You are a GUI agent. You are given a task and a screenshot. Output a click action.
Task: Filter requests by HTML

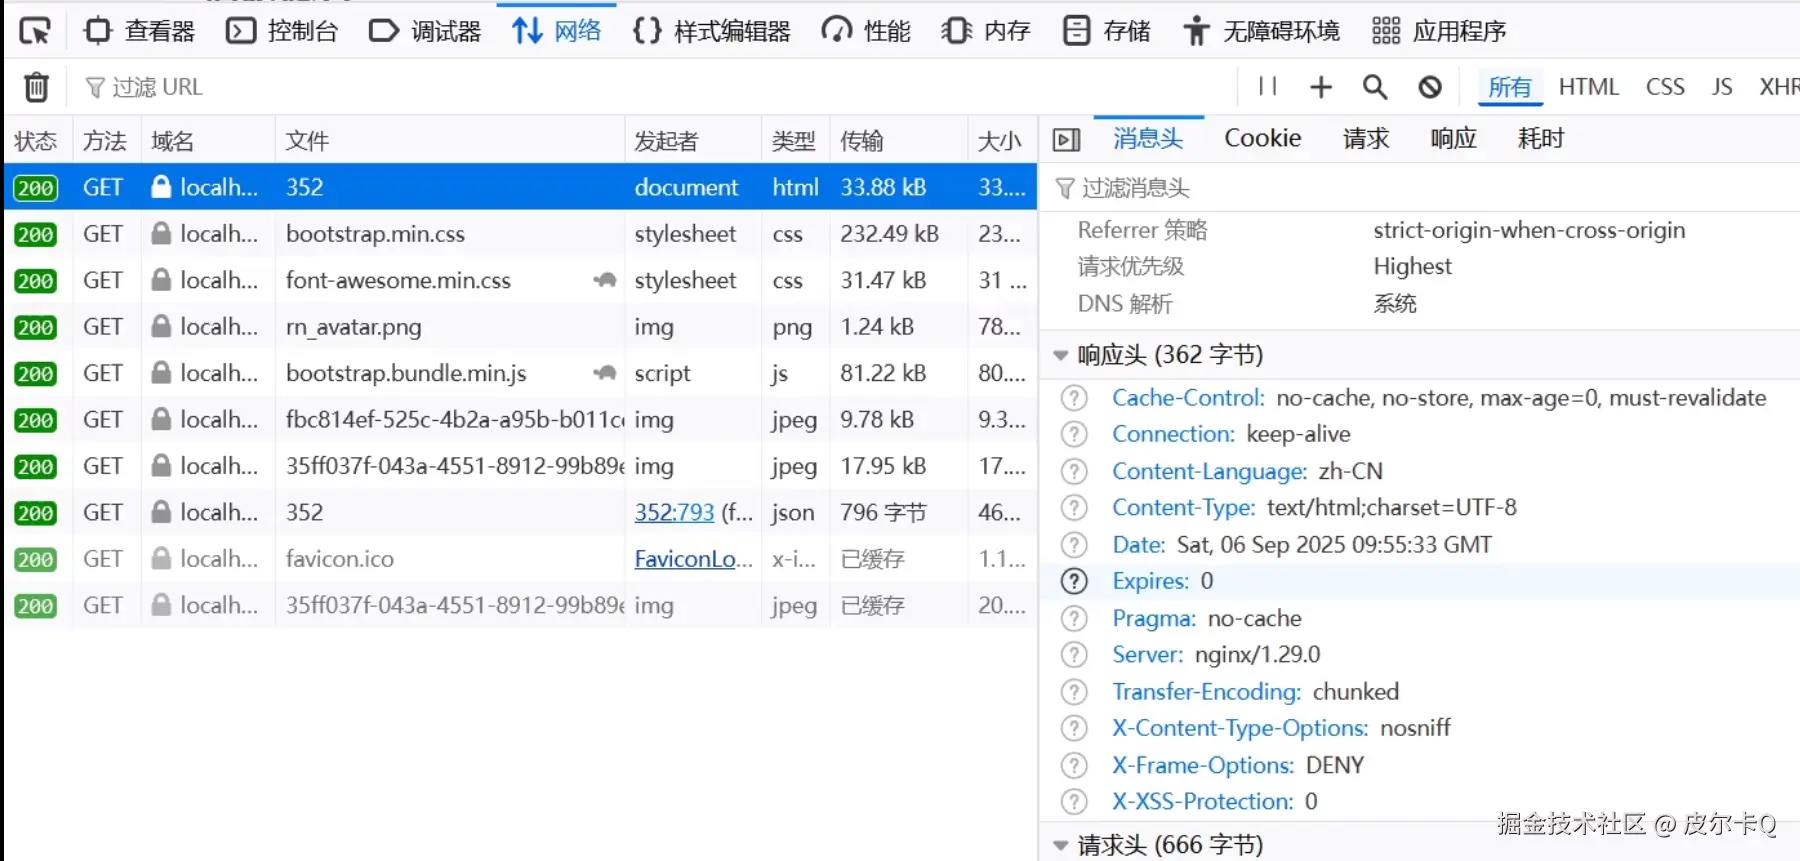1588,87
